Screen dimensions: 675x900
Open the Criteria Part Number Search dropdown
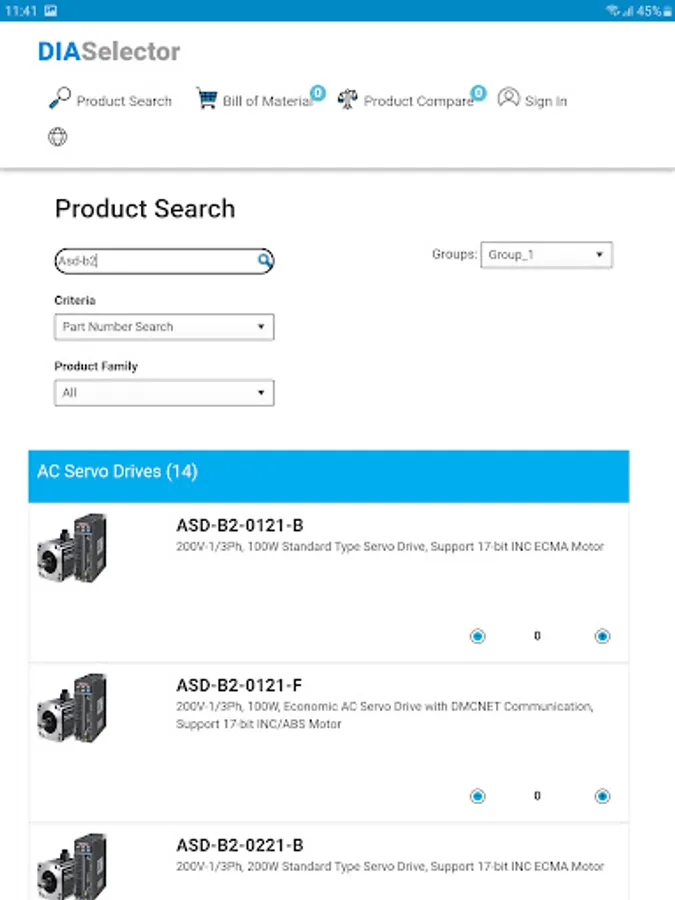tap(164, 327)
